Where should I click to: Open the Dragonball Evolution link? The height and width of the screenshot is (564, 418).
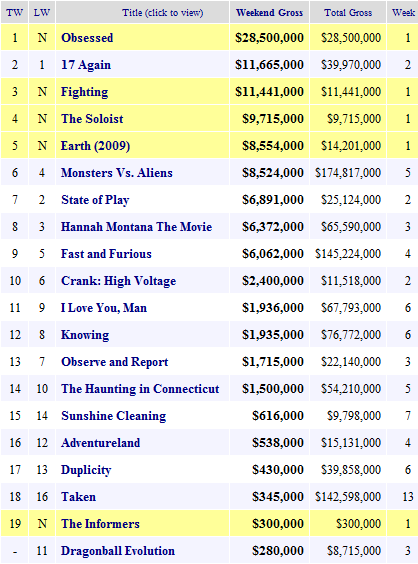118,551
